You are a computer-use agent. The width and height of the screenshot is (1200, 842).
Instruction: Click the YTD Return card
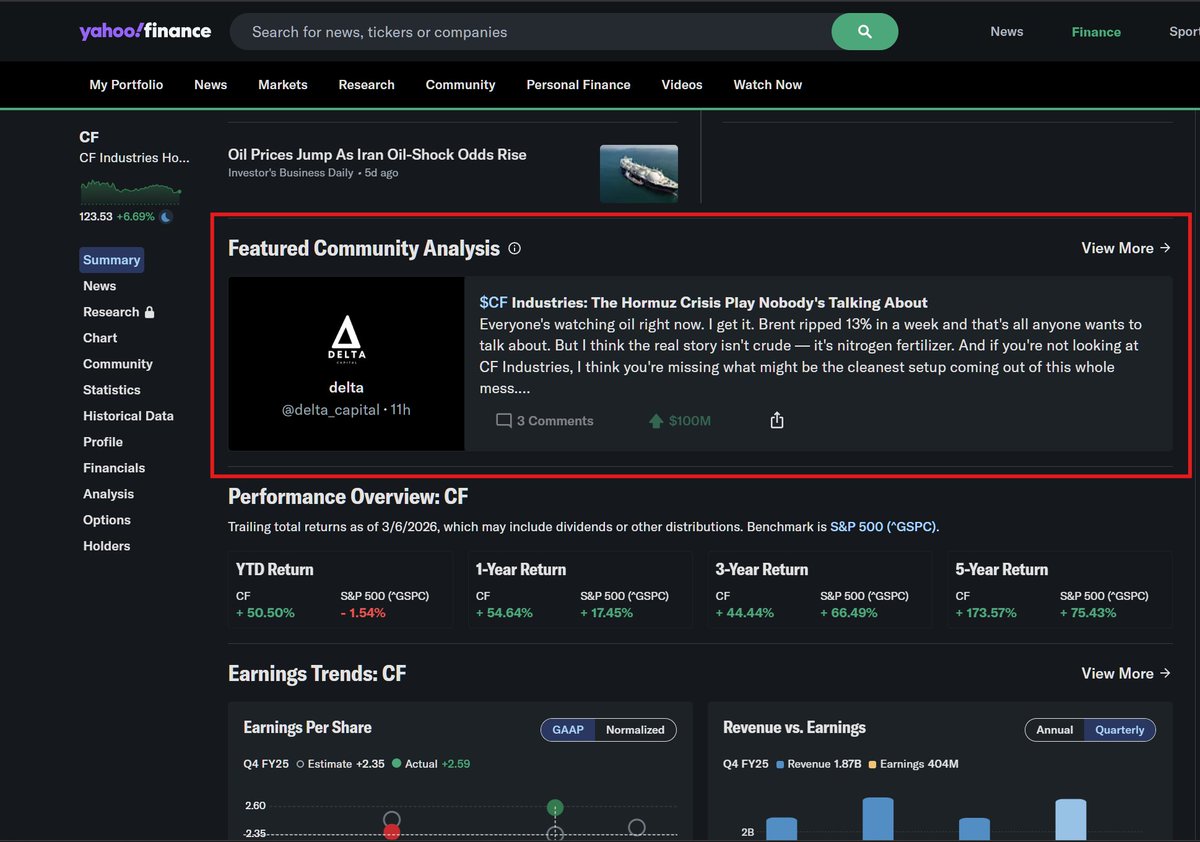click(340, 590)
